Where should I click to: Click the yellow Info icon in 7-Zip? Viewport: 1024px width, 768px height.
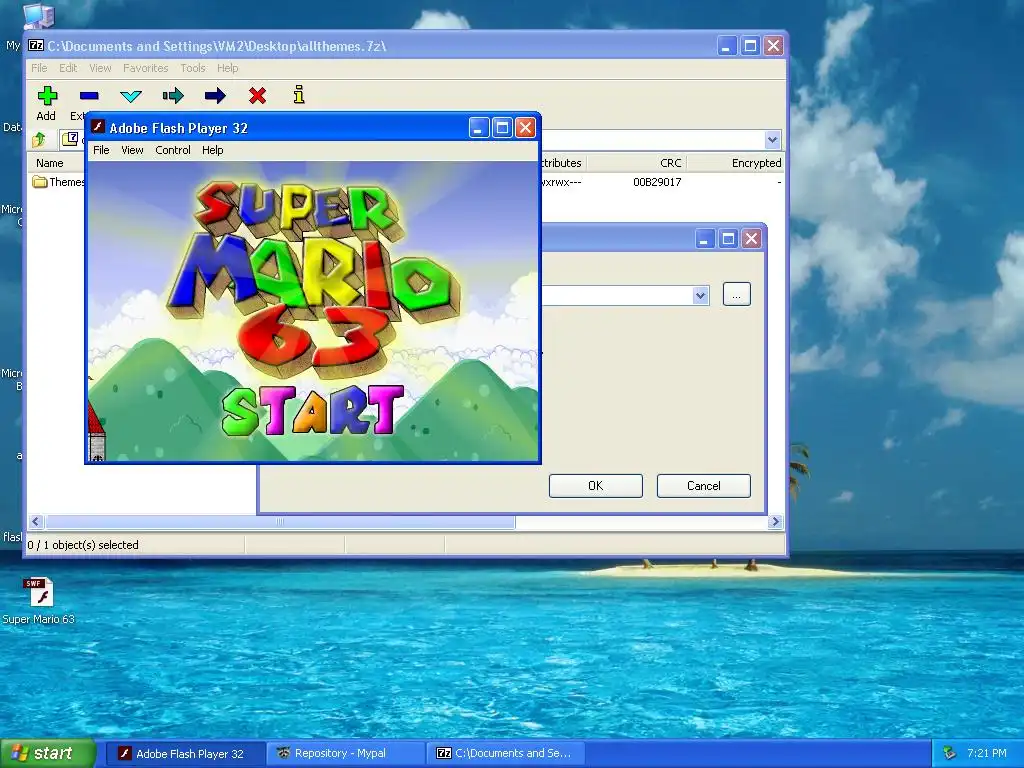(299, 95)
